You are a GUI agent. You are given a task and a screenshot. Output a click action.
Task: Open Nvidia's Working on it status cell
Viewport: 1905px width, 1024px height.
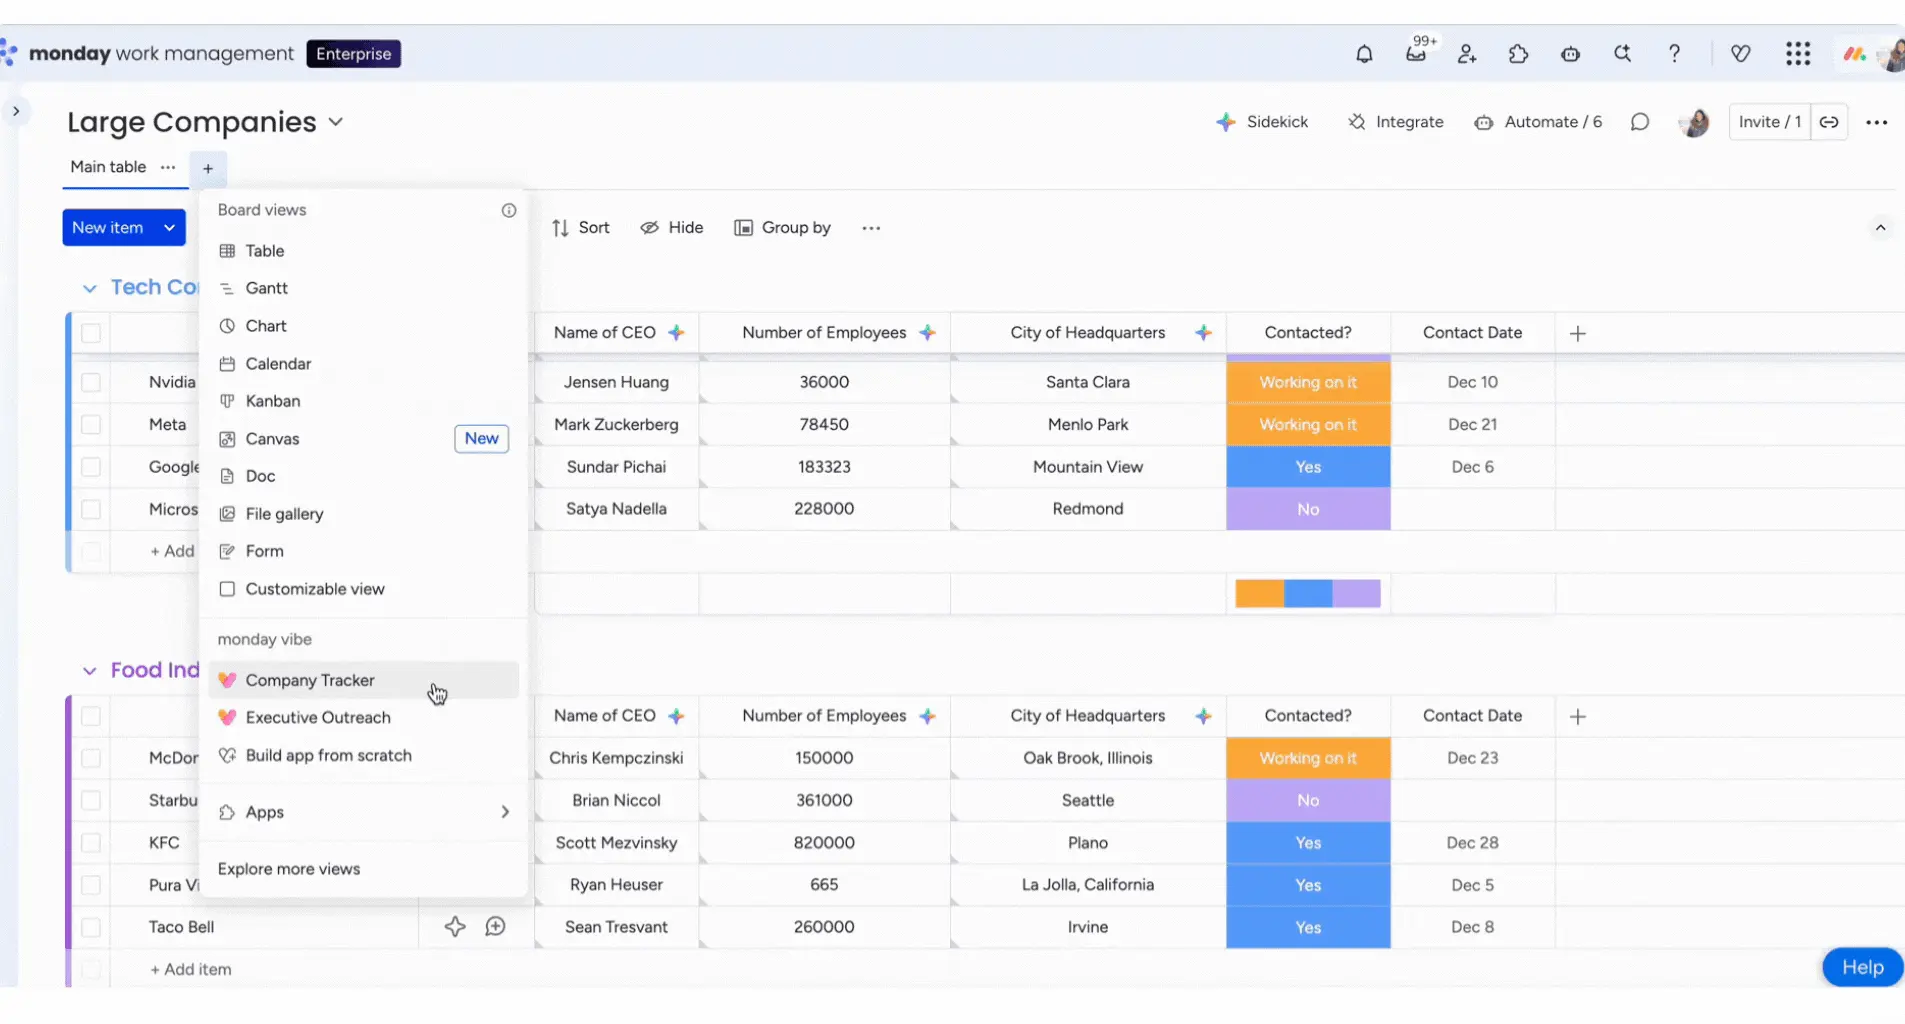click(x=1308, y=382)
